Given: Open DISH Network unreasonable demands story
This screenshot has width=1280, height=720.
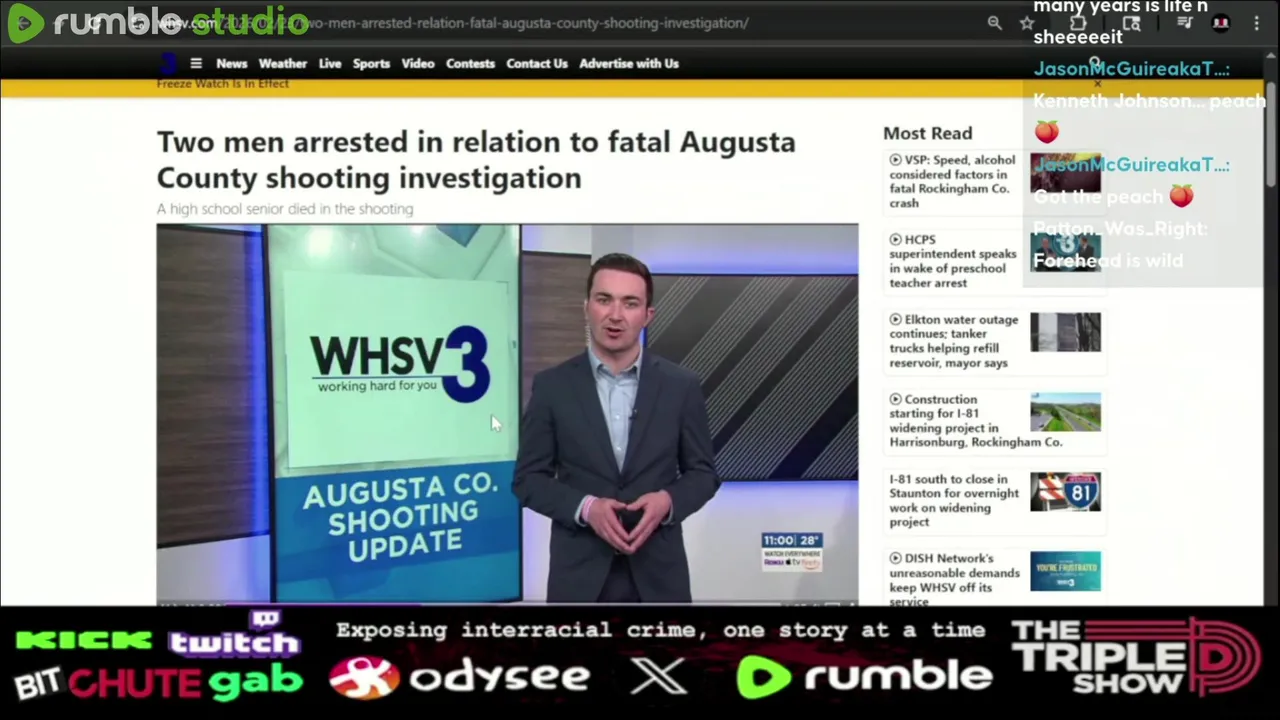Looking at the screenshot, I should (954, 580).
